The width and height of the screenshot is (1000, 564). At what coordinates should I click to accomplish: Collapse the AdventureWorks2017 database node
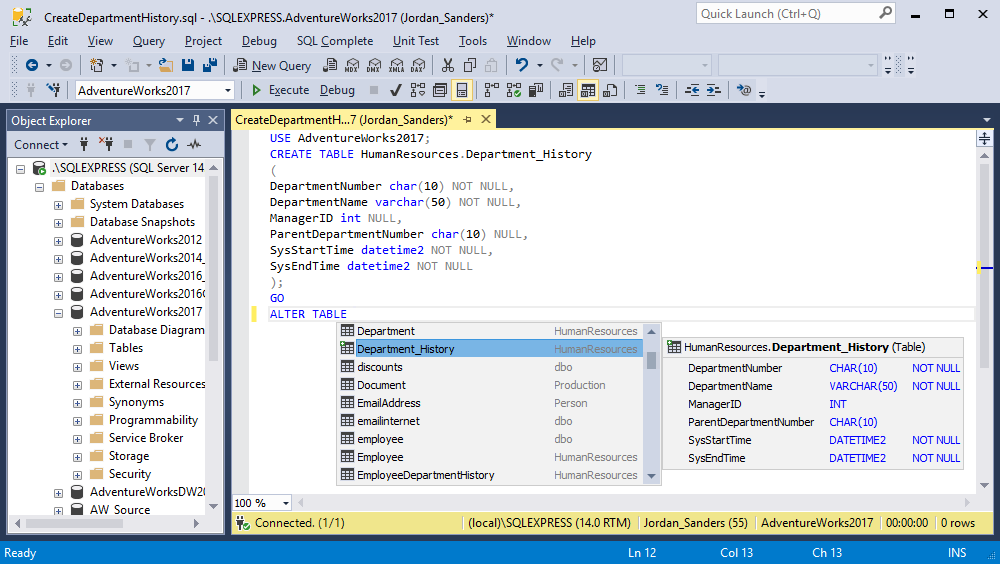point(58,313)
